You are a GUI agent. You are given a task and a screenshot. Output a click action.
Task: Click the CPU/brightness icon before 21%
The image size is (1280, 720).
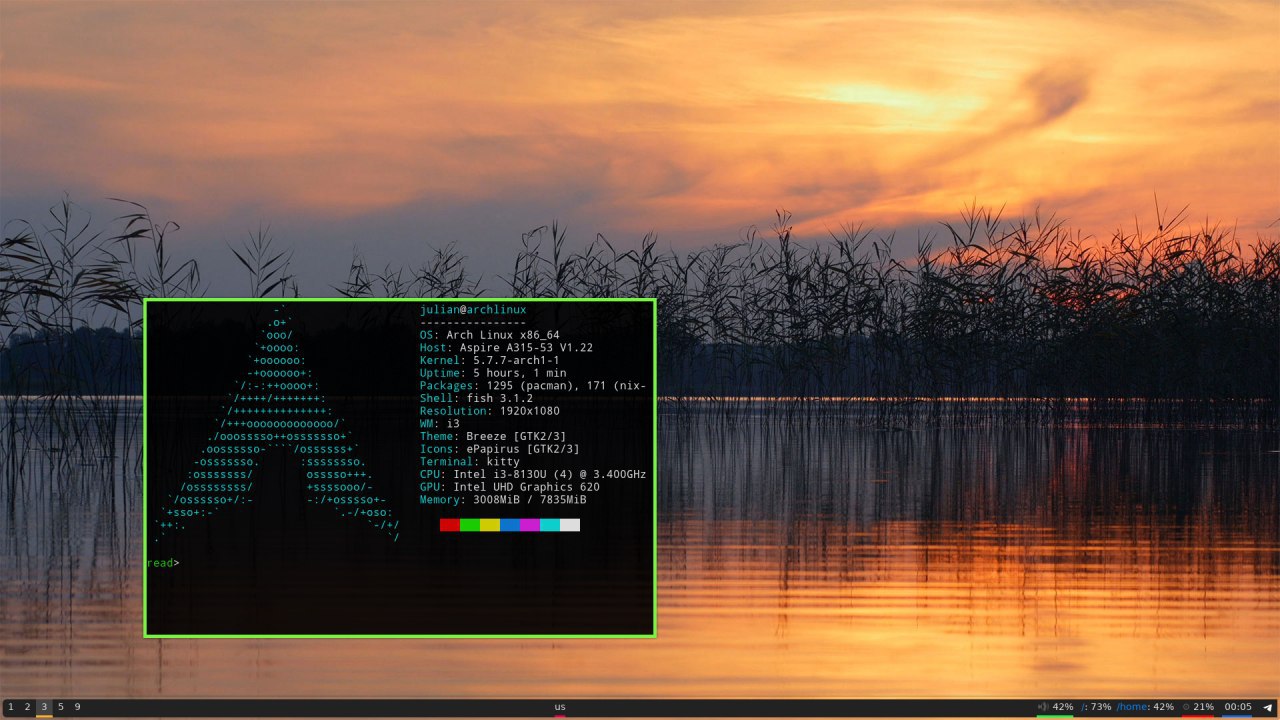1186,707
